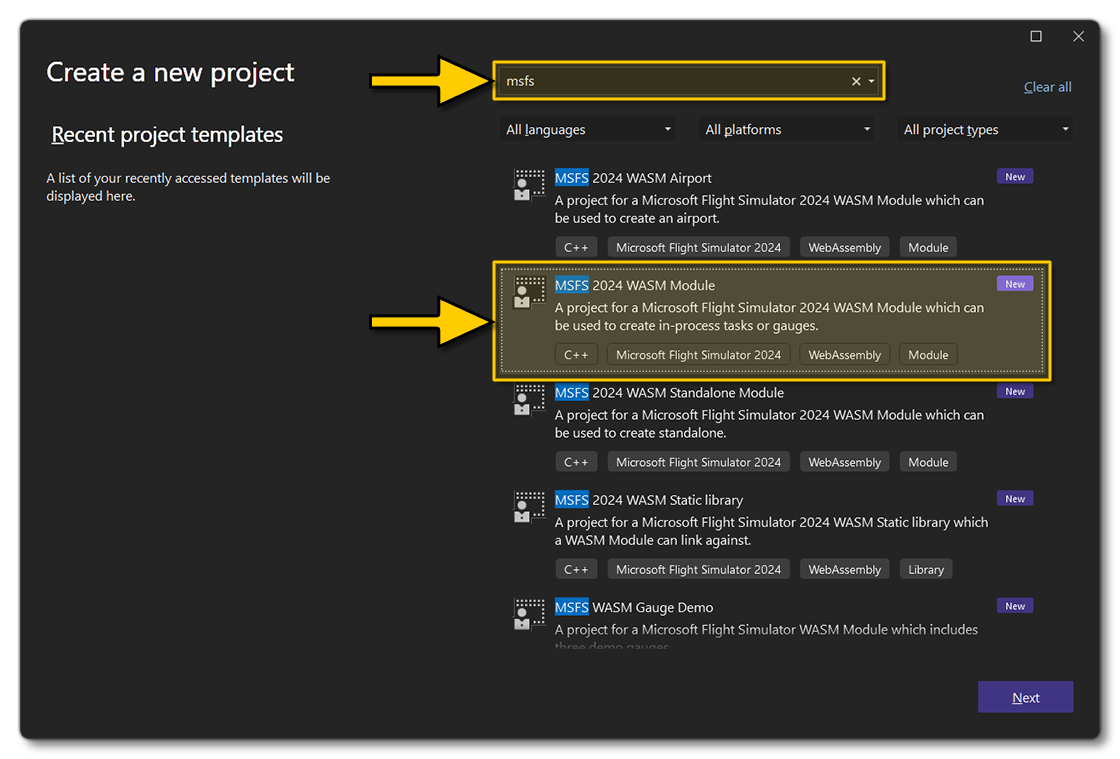Click the Next button
Image resolution: width=1120 pixels, height=759 pixels.
(x=1025, y=698)
